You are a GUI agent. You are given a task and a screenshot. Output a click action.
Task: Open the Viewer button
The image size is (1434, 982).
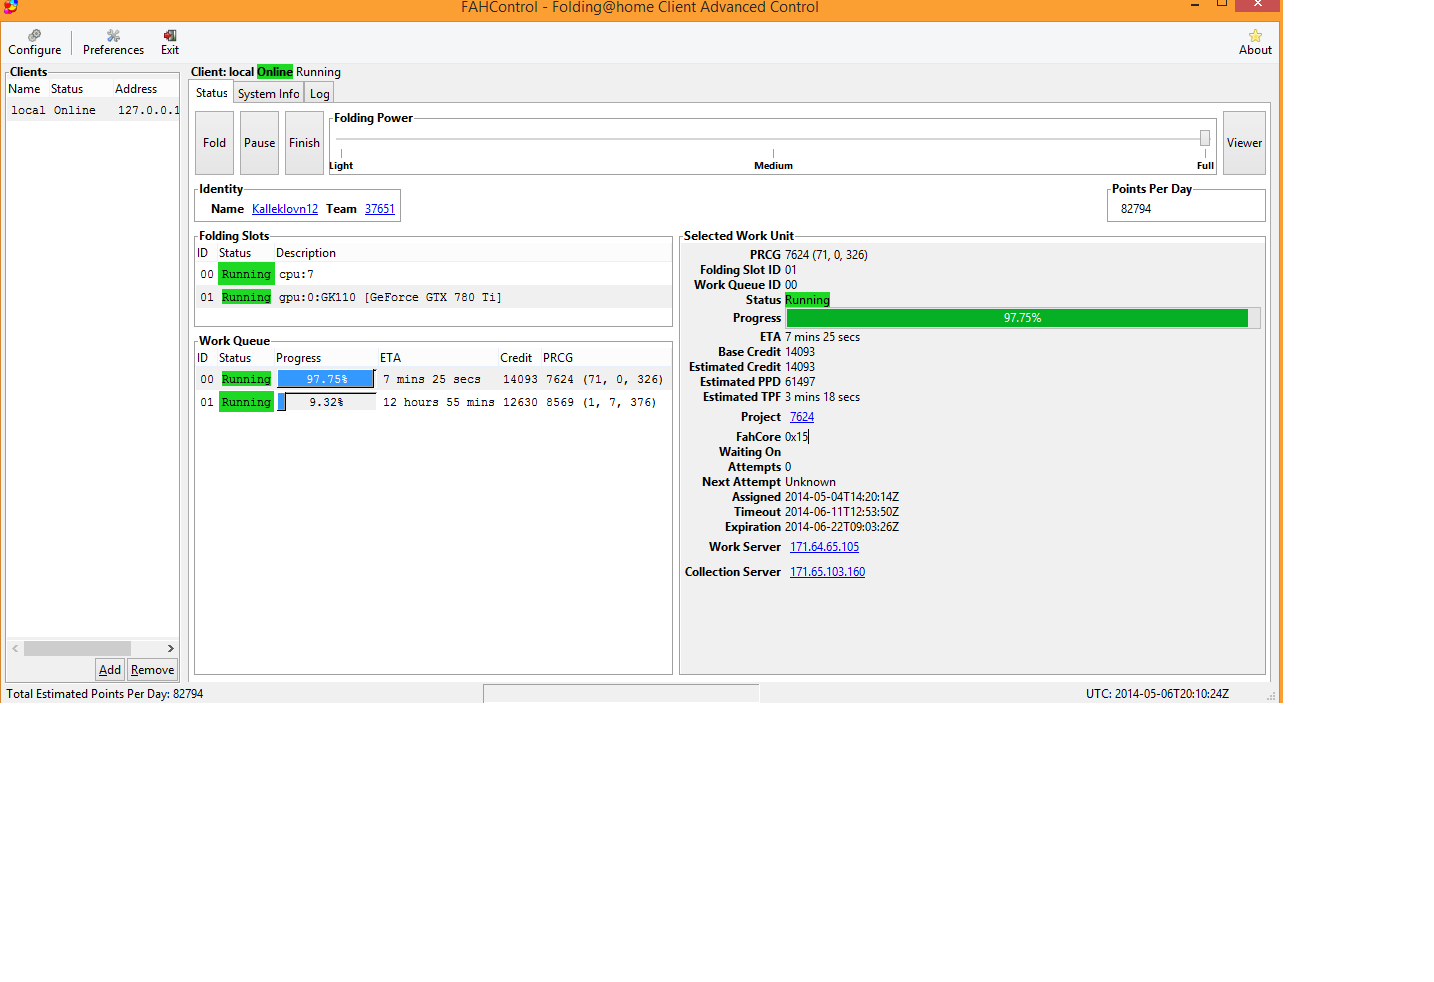point(1244,143)
